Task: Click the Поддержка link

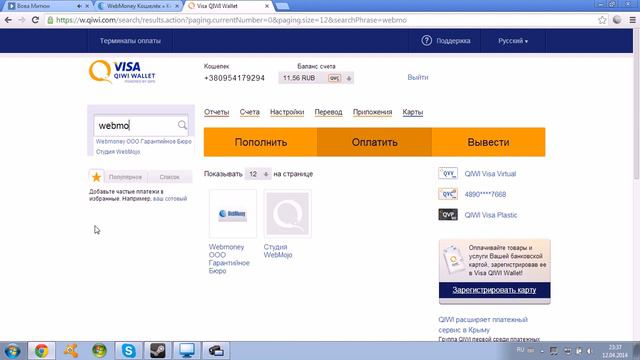Action: tap(453, 41)
